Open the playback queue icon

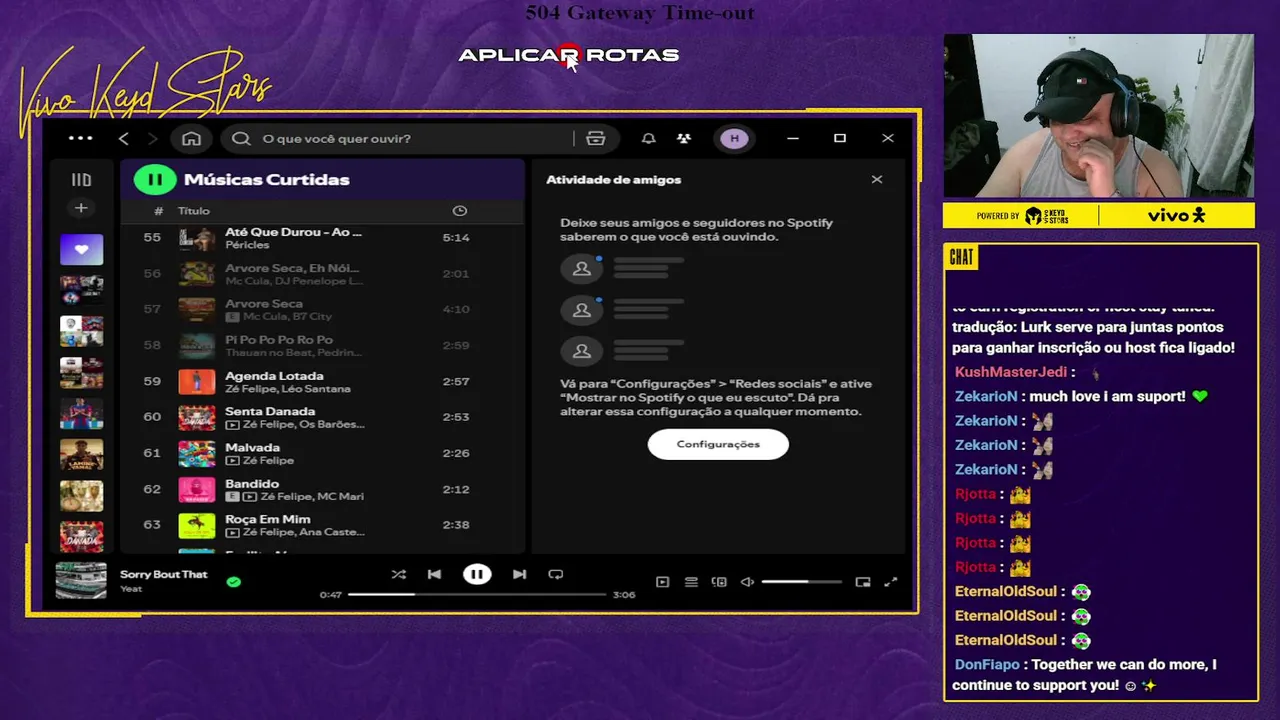point(691,582)
